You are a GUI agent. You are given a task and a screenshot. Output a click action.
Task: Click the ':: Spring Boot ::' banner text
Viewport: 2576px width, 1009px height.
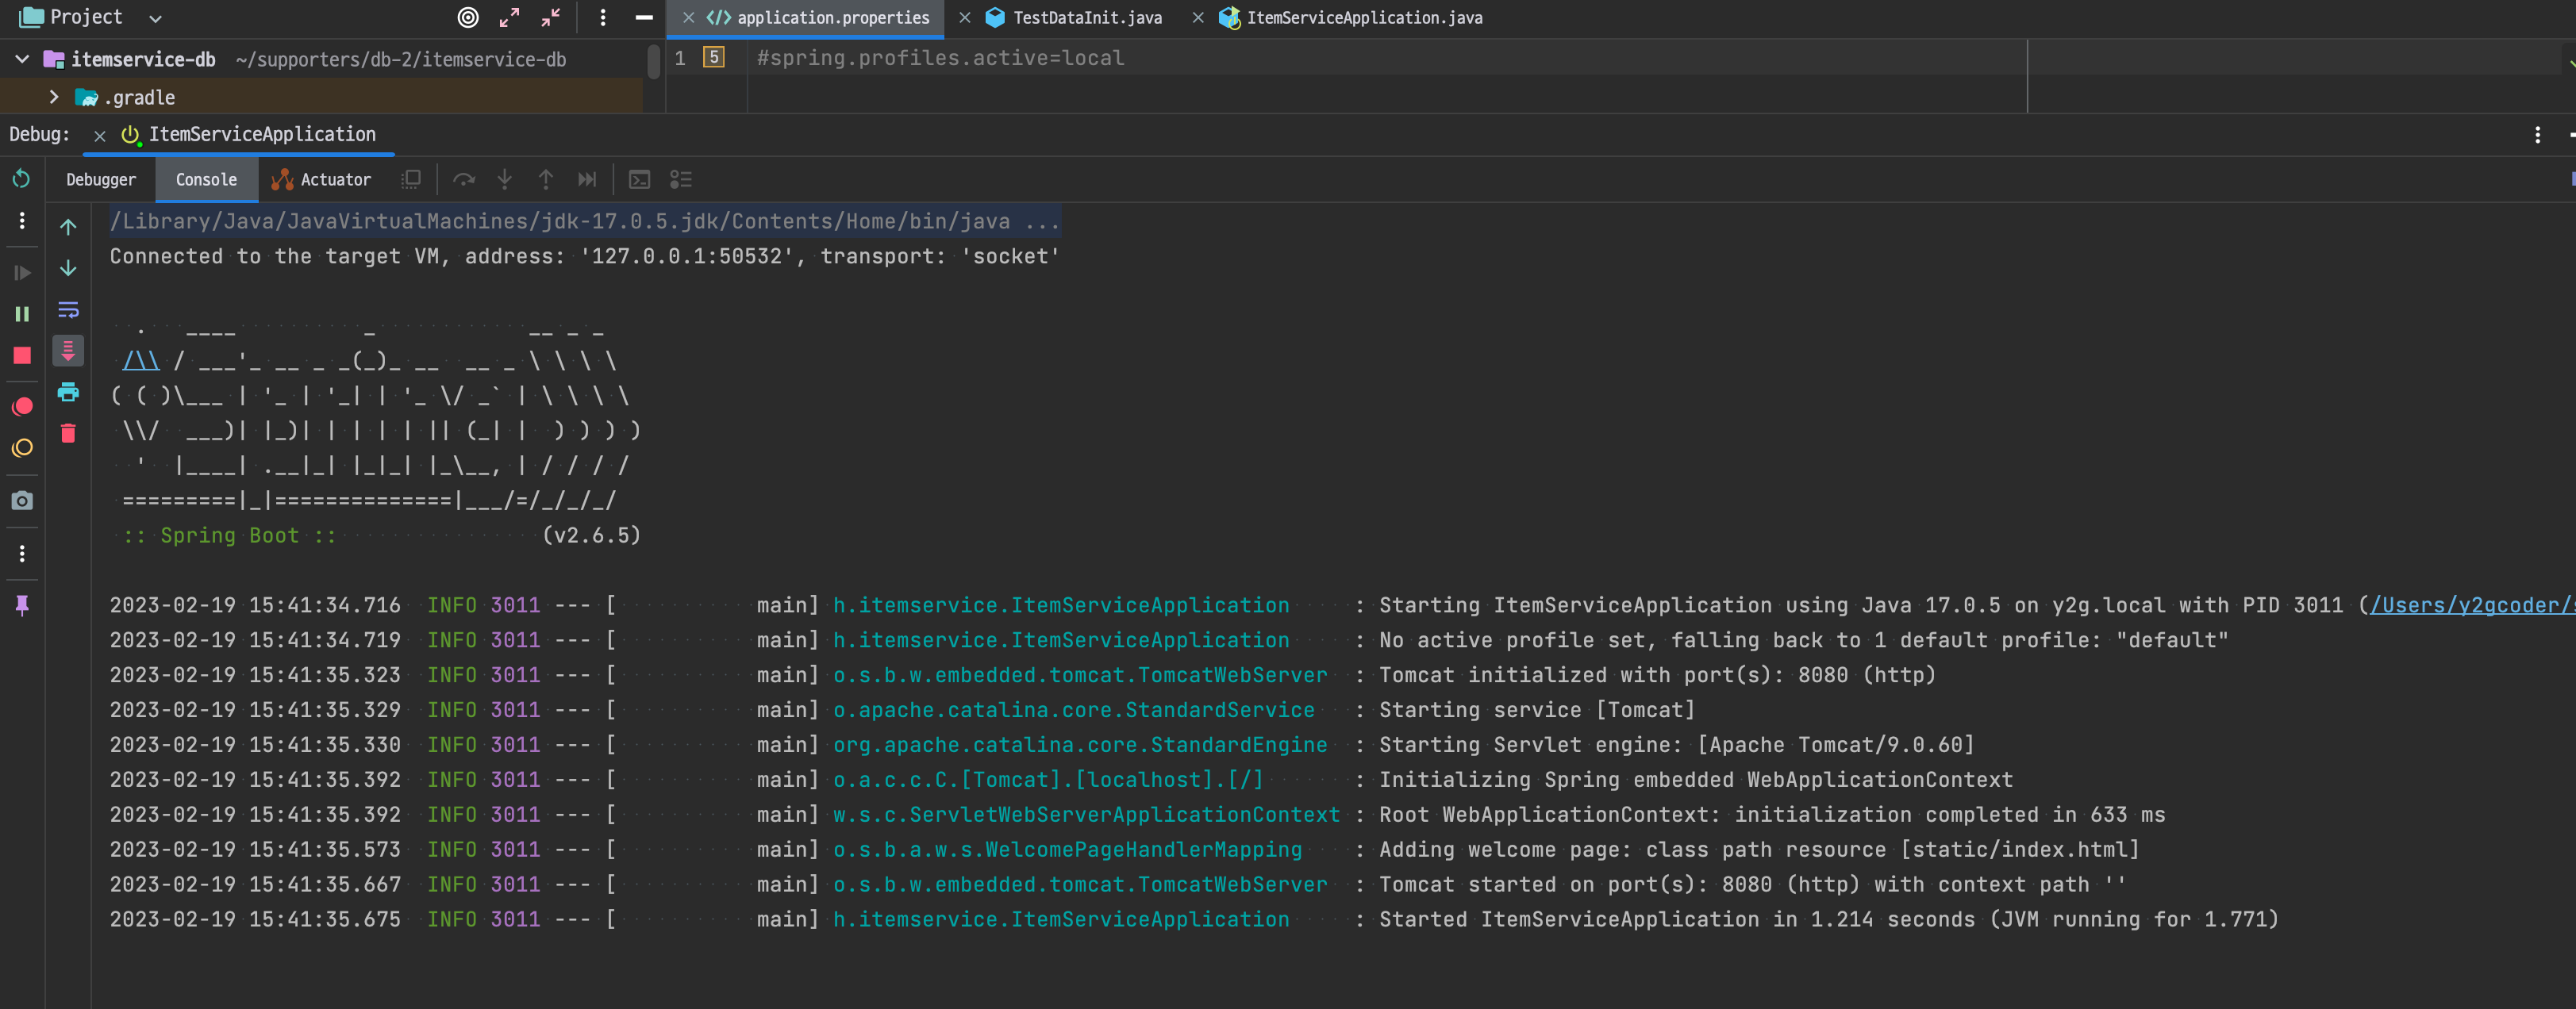tap(229, 535)
